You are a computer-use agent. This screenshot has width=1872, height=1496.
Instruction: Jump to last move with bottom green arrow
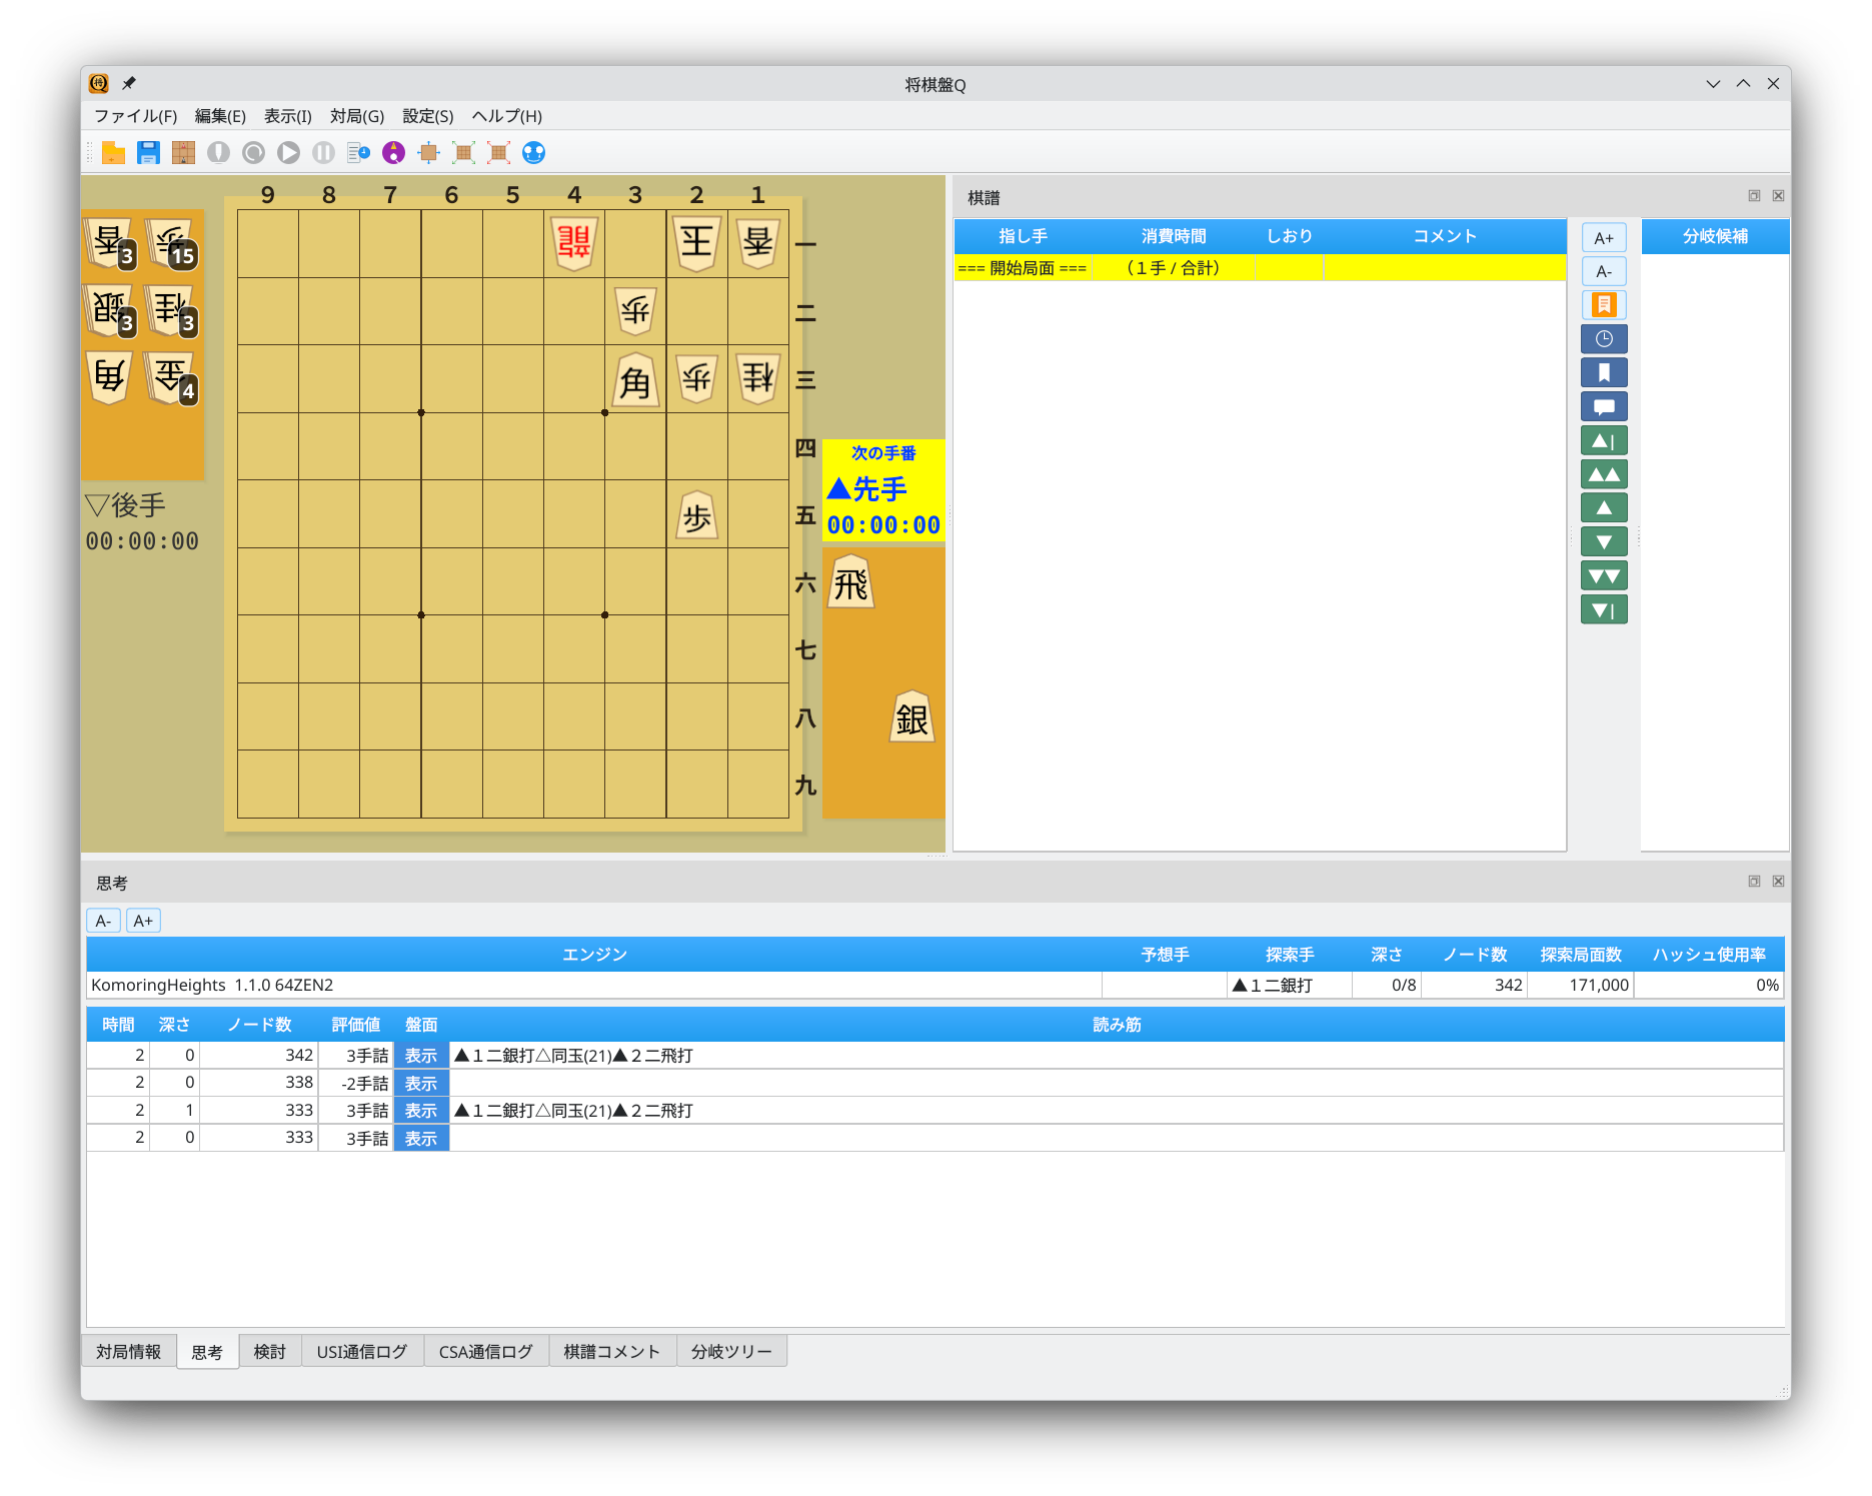coord(1603,610)
